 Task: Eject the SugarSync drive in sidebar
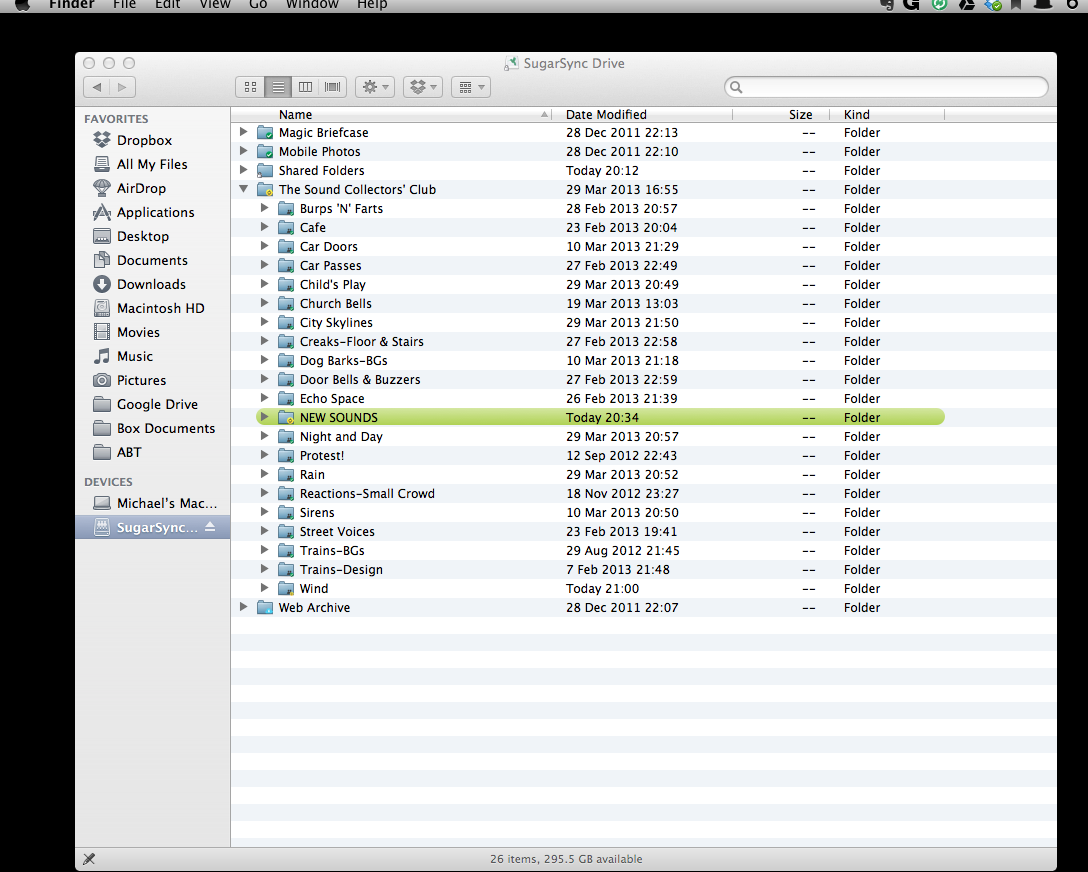[210, 527]
